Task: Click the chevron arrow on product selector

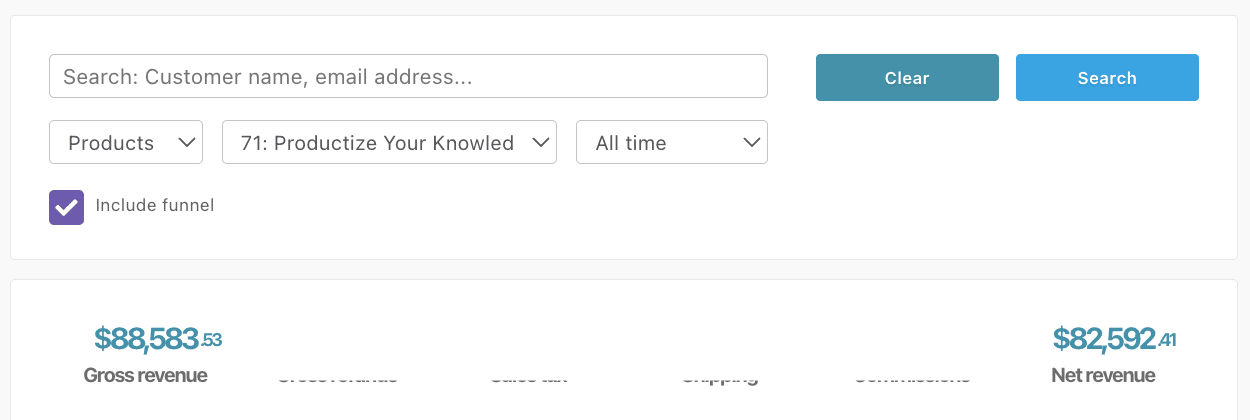Action: tap(540, 143)
